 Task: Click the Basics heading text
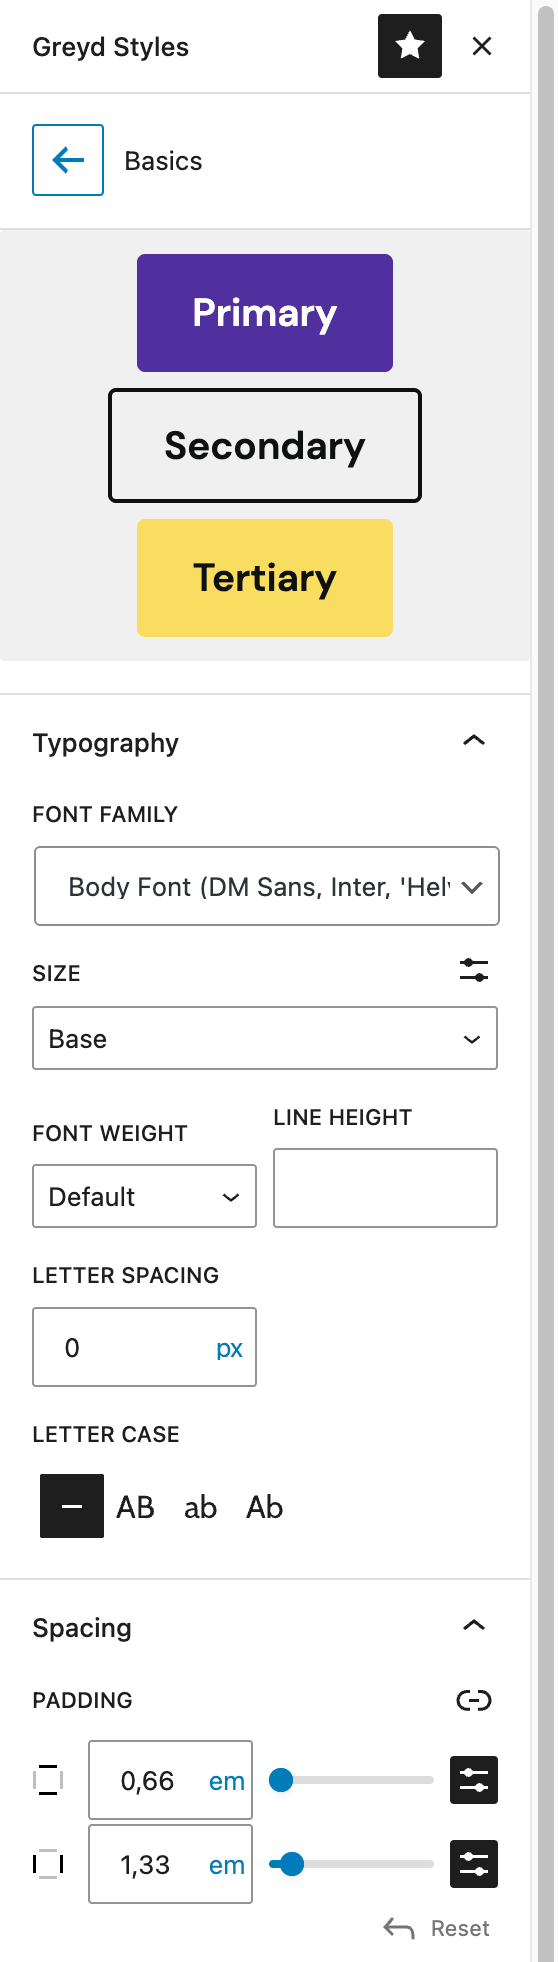[x=163, y=161]
